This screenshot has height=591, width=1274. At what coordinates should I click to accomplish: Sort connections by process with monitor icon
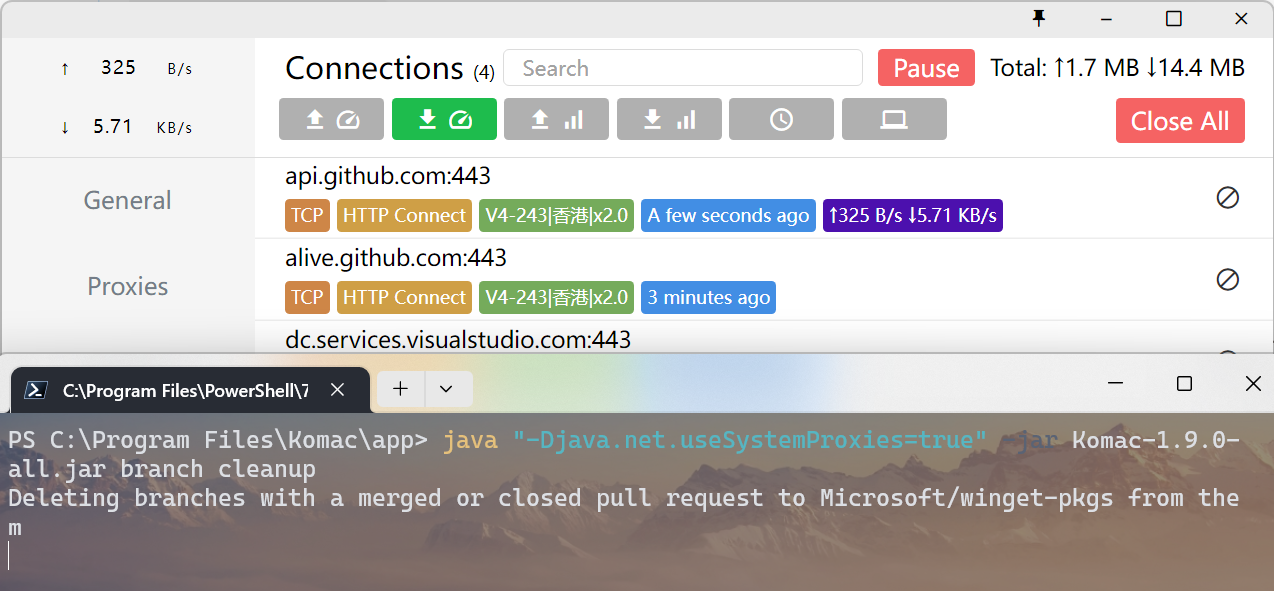point(894,119)
